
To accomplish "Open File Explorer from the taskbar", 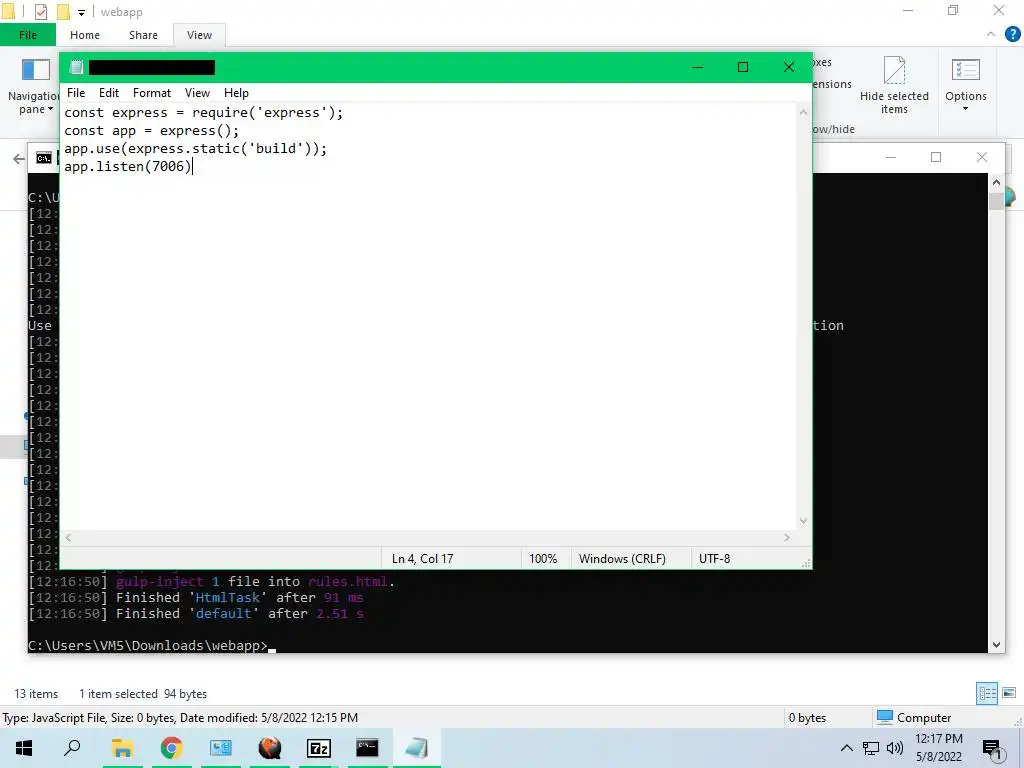I will click(122, 748).
